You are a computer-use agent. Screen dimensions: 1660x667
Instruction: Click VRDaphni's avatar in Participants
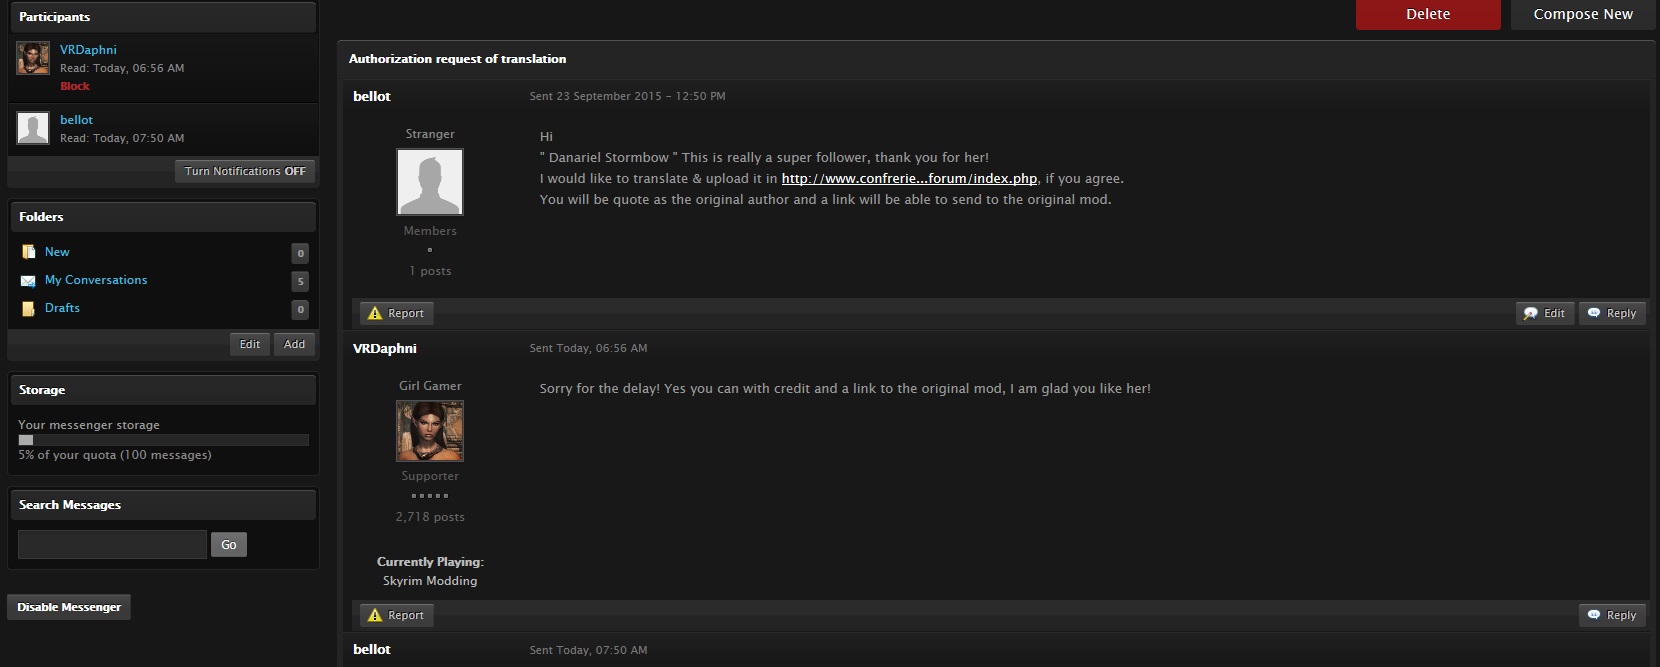tap(33, 58)
